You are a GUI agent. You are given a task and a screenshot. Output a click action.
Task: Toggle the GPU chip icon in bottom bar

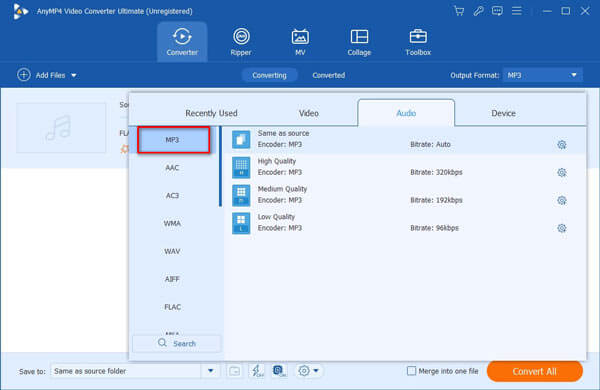click(x=280, y=371)
